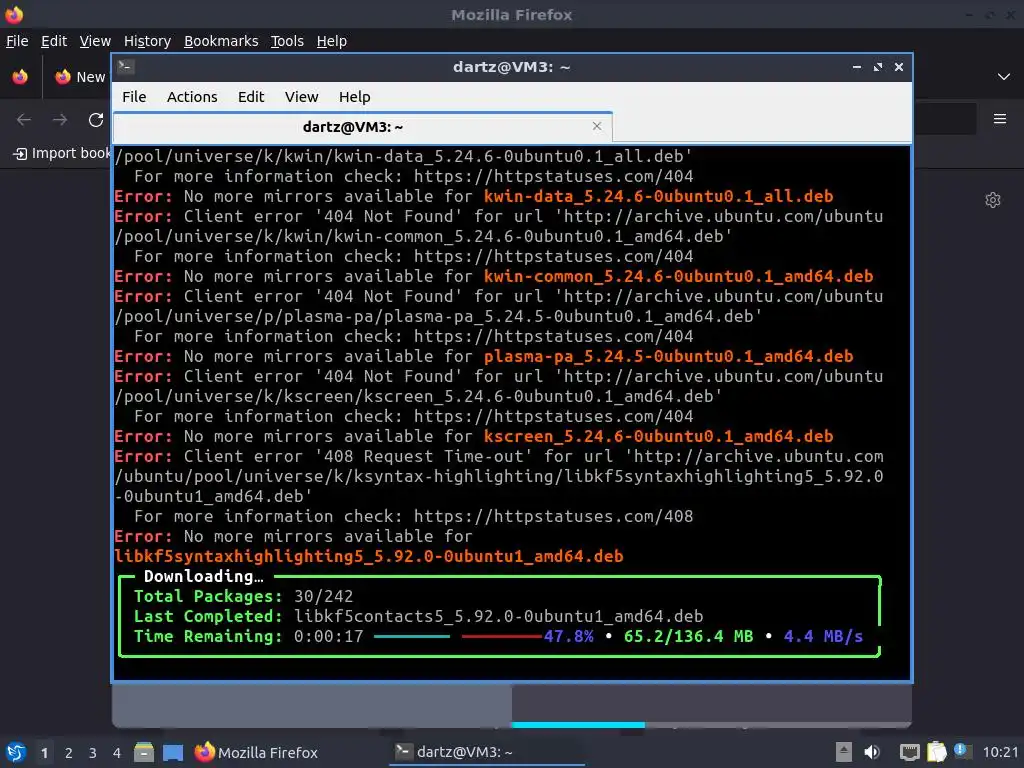Viewport: 1024px width, 768px height.
Task: Click httpstatuses.com/408 link text
Action: [553, 517]
